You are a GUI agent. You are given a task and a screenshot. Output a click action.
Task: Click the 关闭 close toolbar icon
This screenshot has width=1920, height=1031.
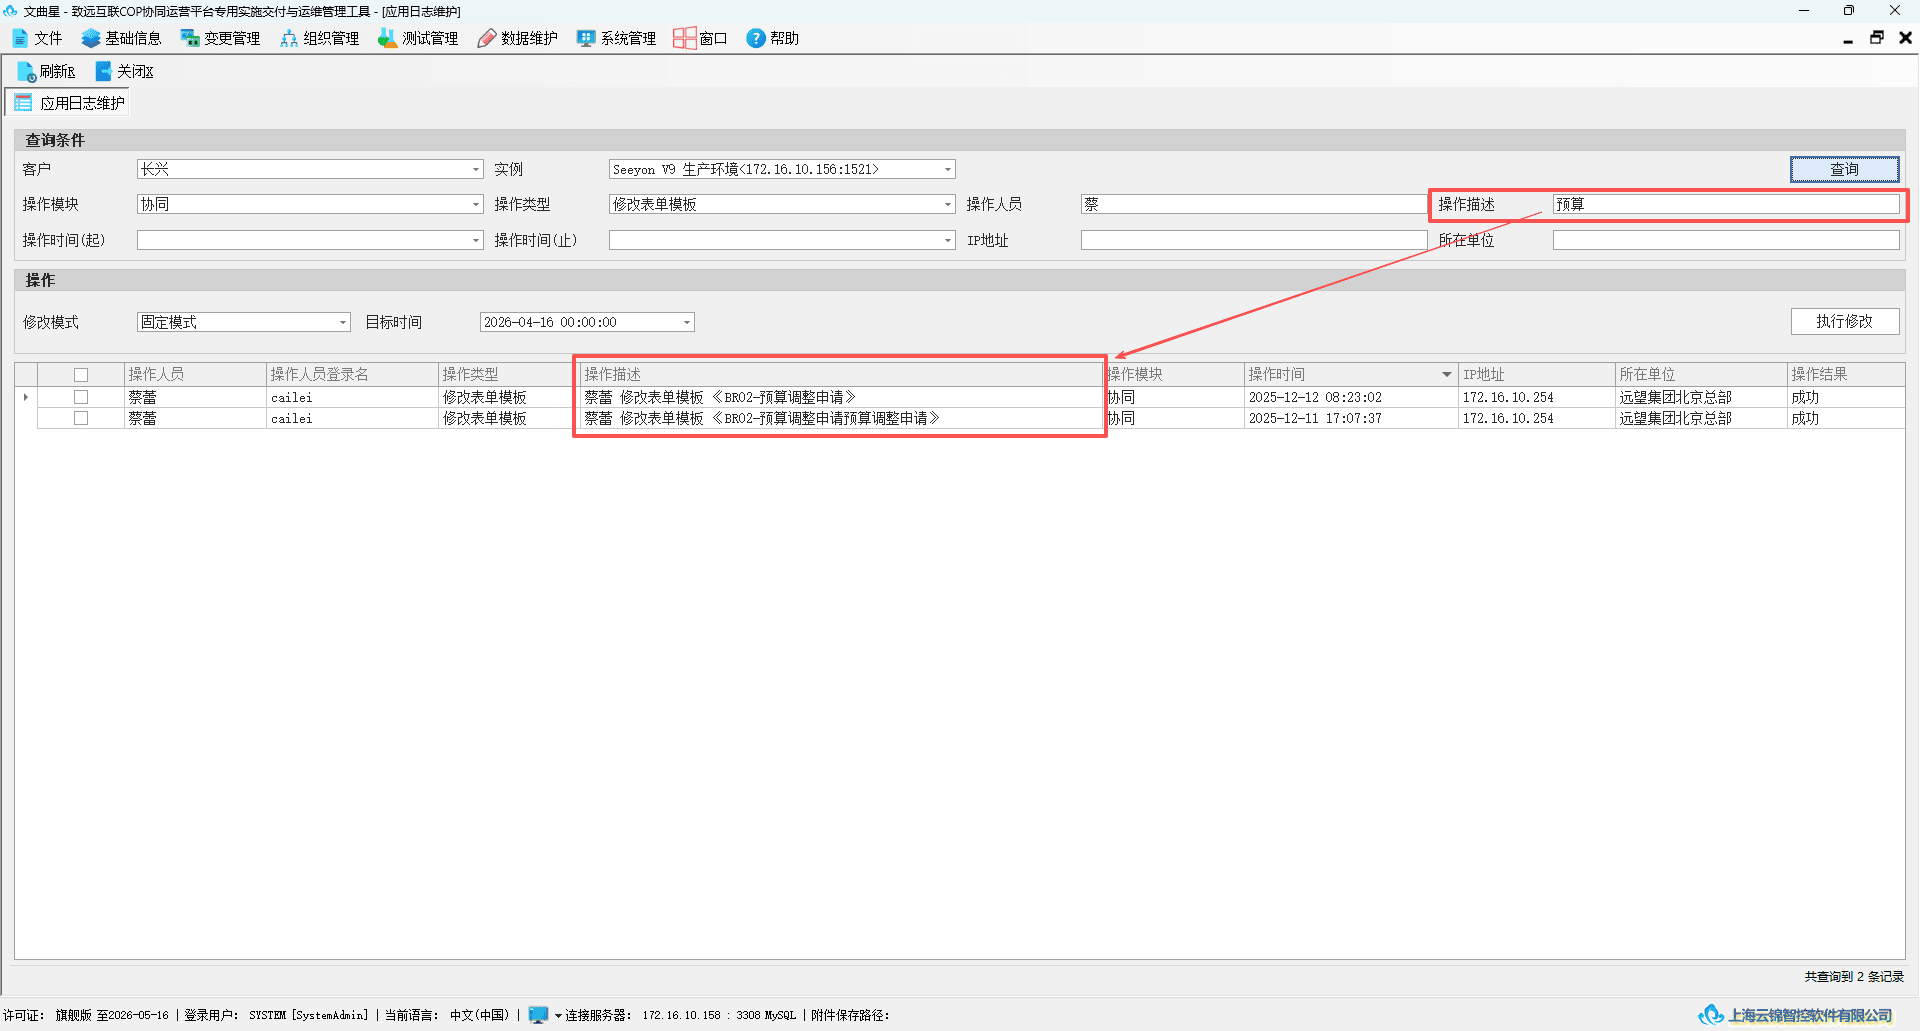(x=103, y=71)
